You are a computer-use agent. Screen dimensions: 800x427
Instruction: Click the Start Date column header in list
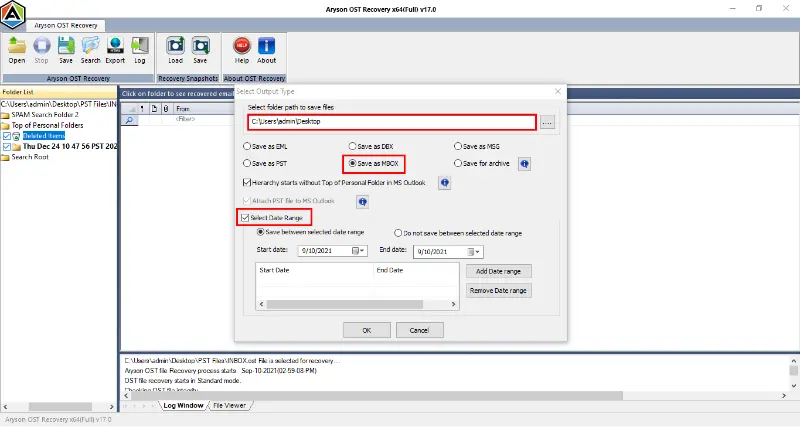[314, 270]
